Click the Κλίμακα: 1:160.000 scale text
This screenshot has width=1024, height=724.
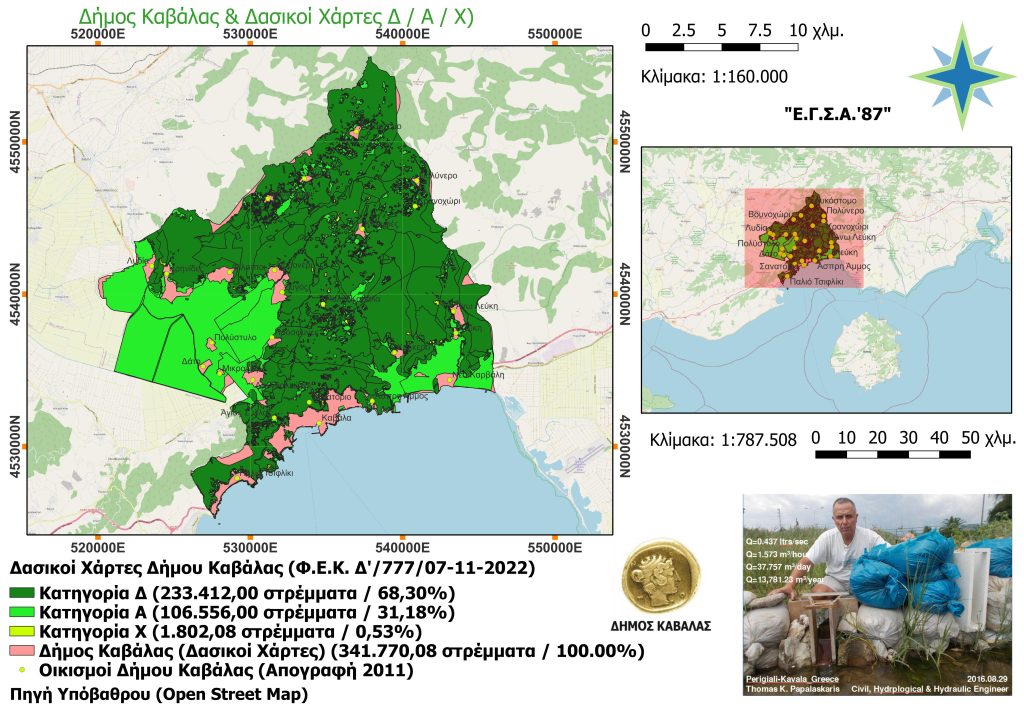(x=714, y=77)
